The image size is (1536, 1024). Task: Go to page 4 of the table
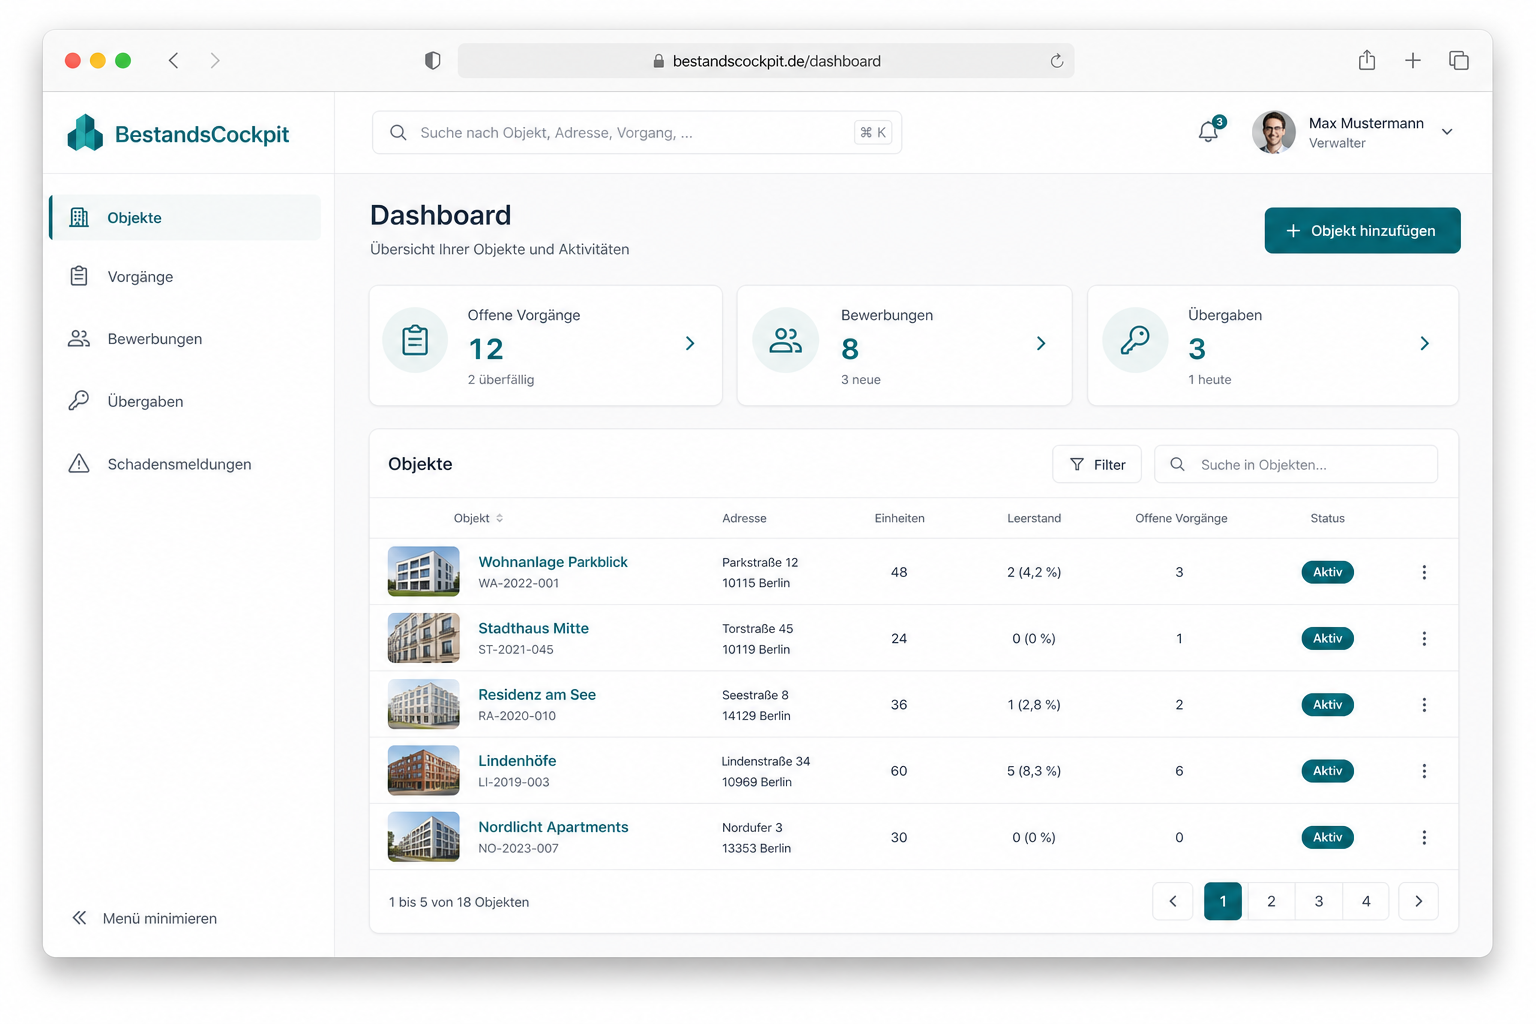point(1366,901)
